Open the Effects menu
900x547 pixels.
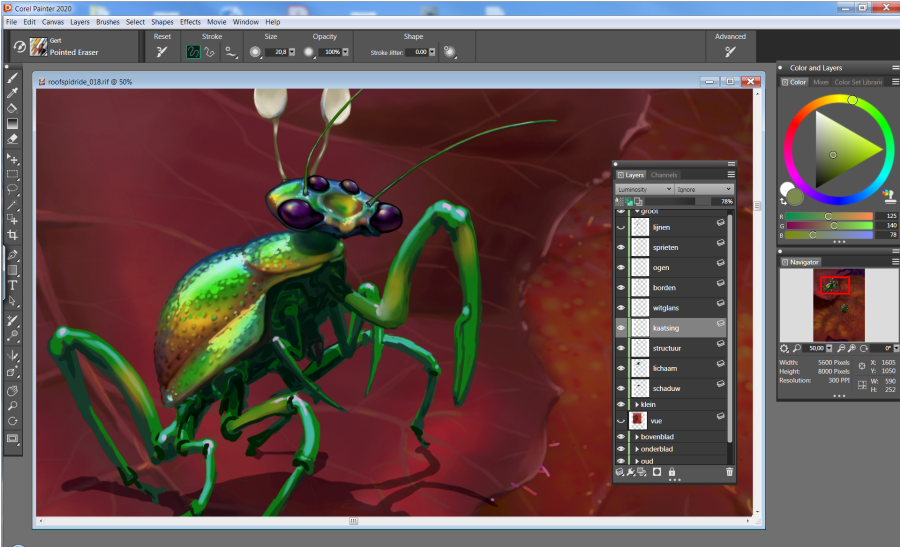(x=190, y=22)
